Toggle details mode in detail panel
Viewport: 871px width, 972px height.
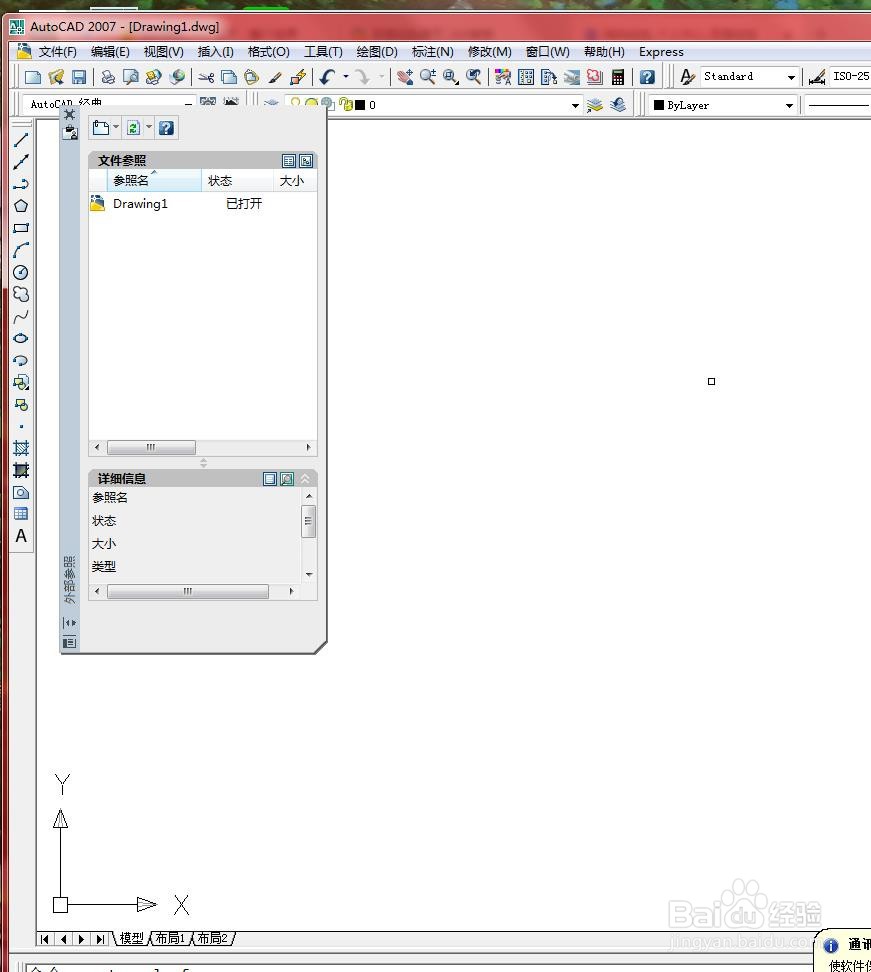[270, 479]
